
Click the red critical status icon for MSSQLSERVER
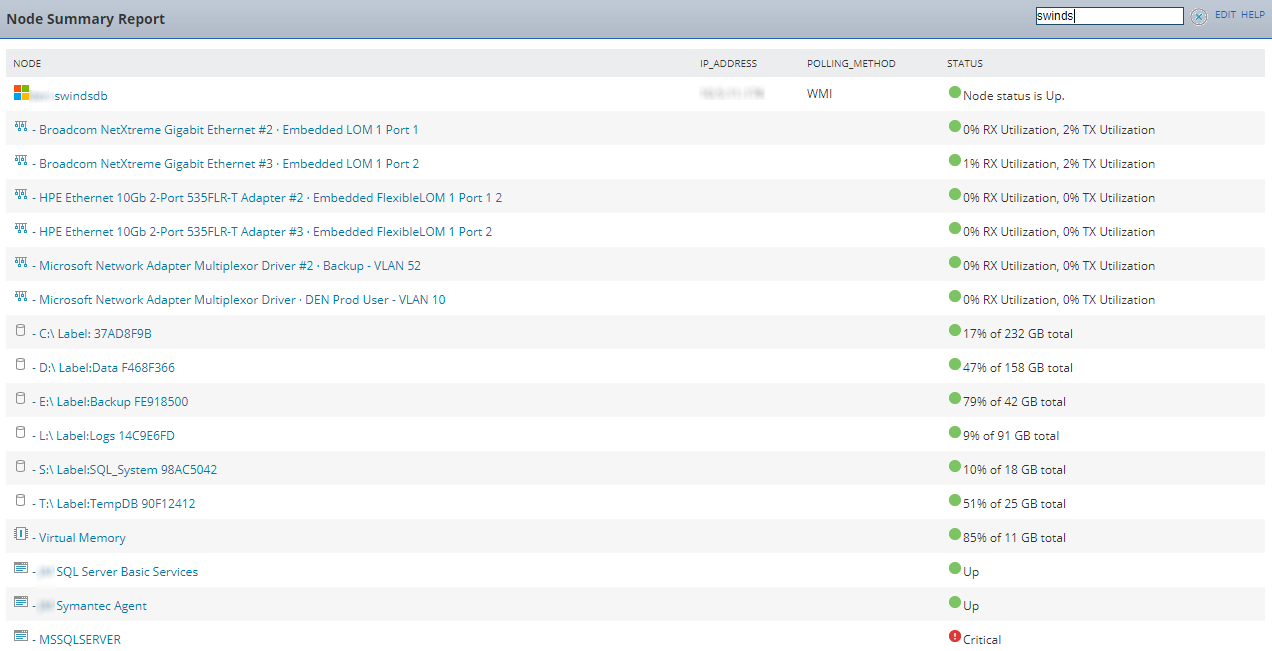click(954, 637)
